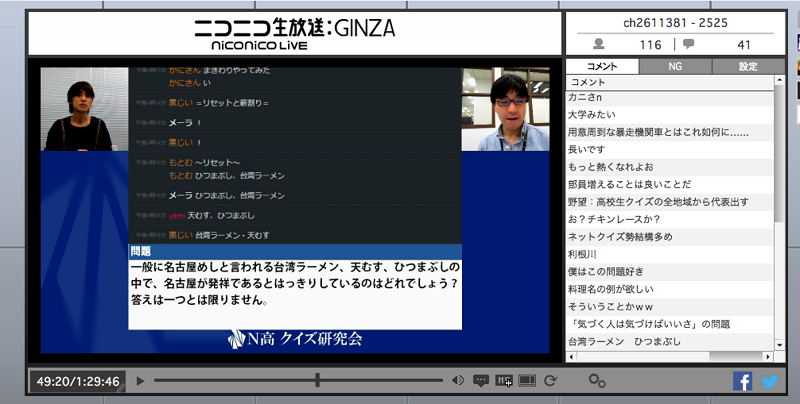Click the N高 クイズ研究会 logo in video
The width and height of the screenshot is (800, 404).
295,339
